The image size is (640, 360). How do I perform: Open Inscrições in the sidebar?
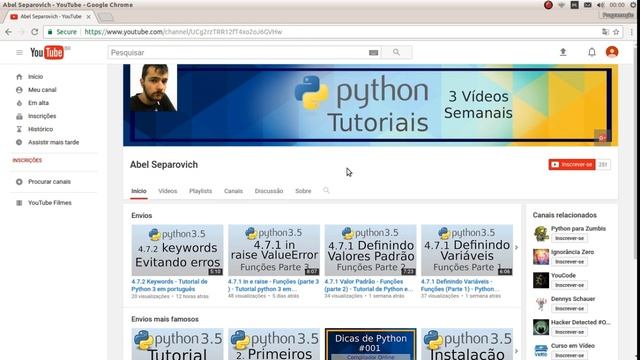point(42,116)
